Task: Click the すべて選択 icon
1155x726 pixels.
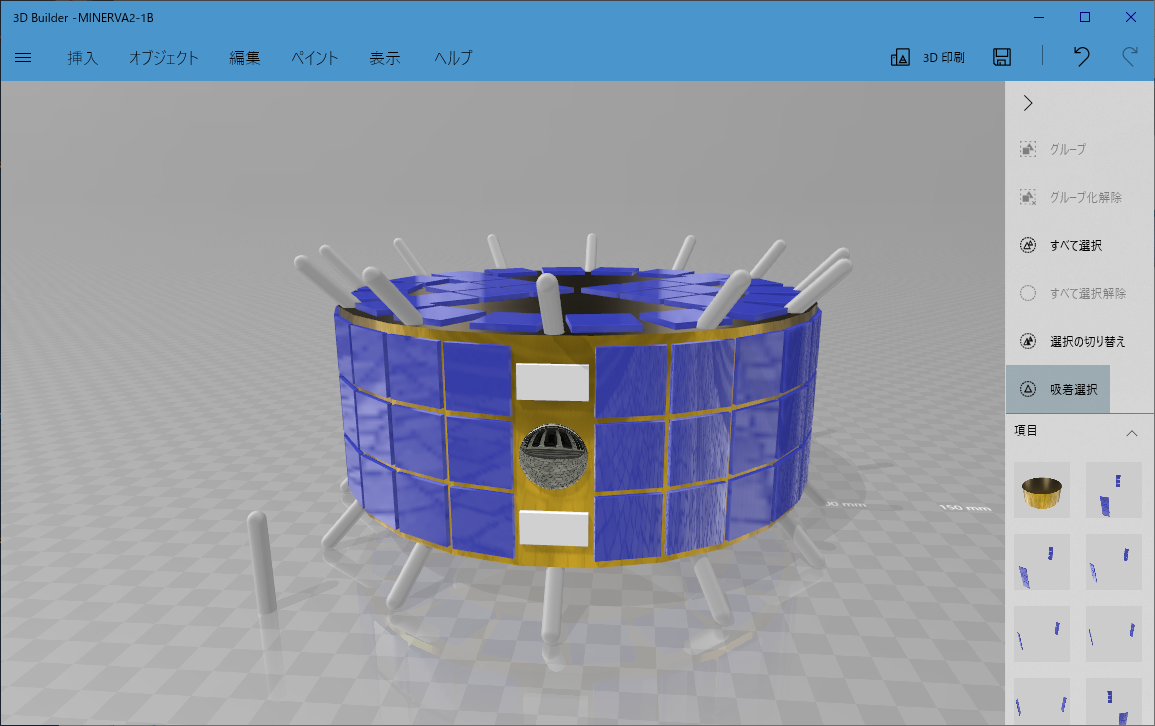Action: (x=1028, y=245)
